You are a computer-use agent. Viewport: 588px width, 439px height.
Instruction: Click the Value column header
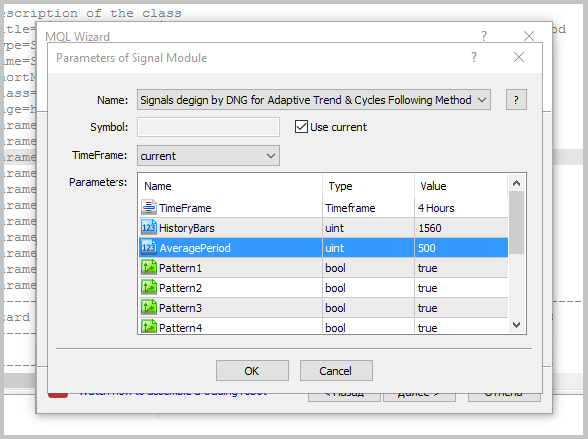point(461,186)
